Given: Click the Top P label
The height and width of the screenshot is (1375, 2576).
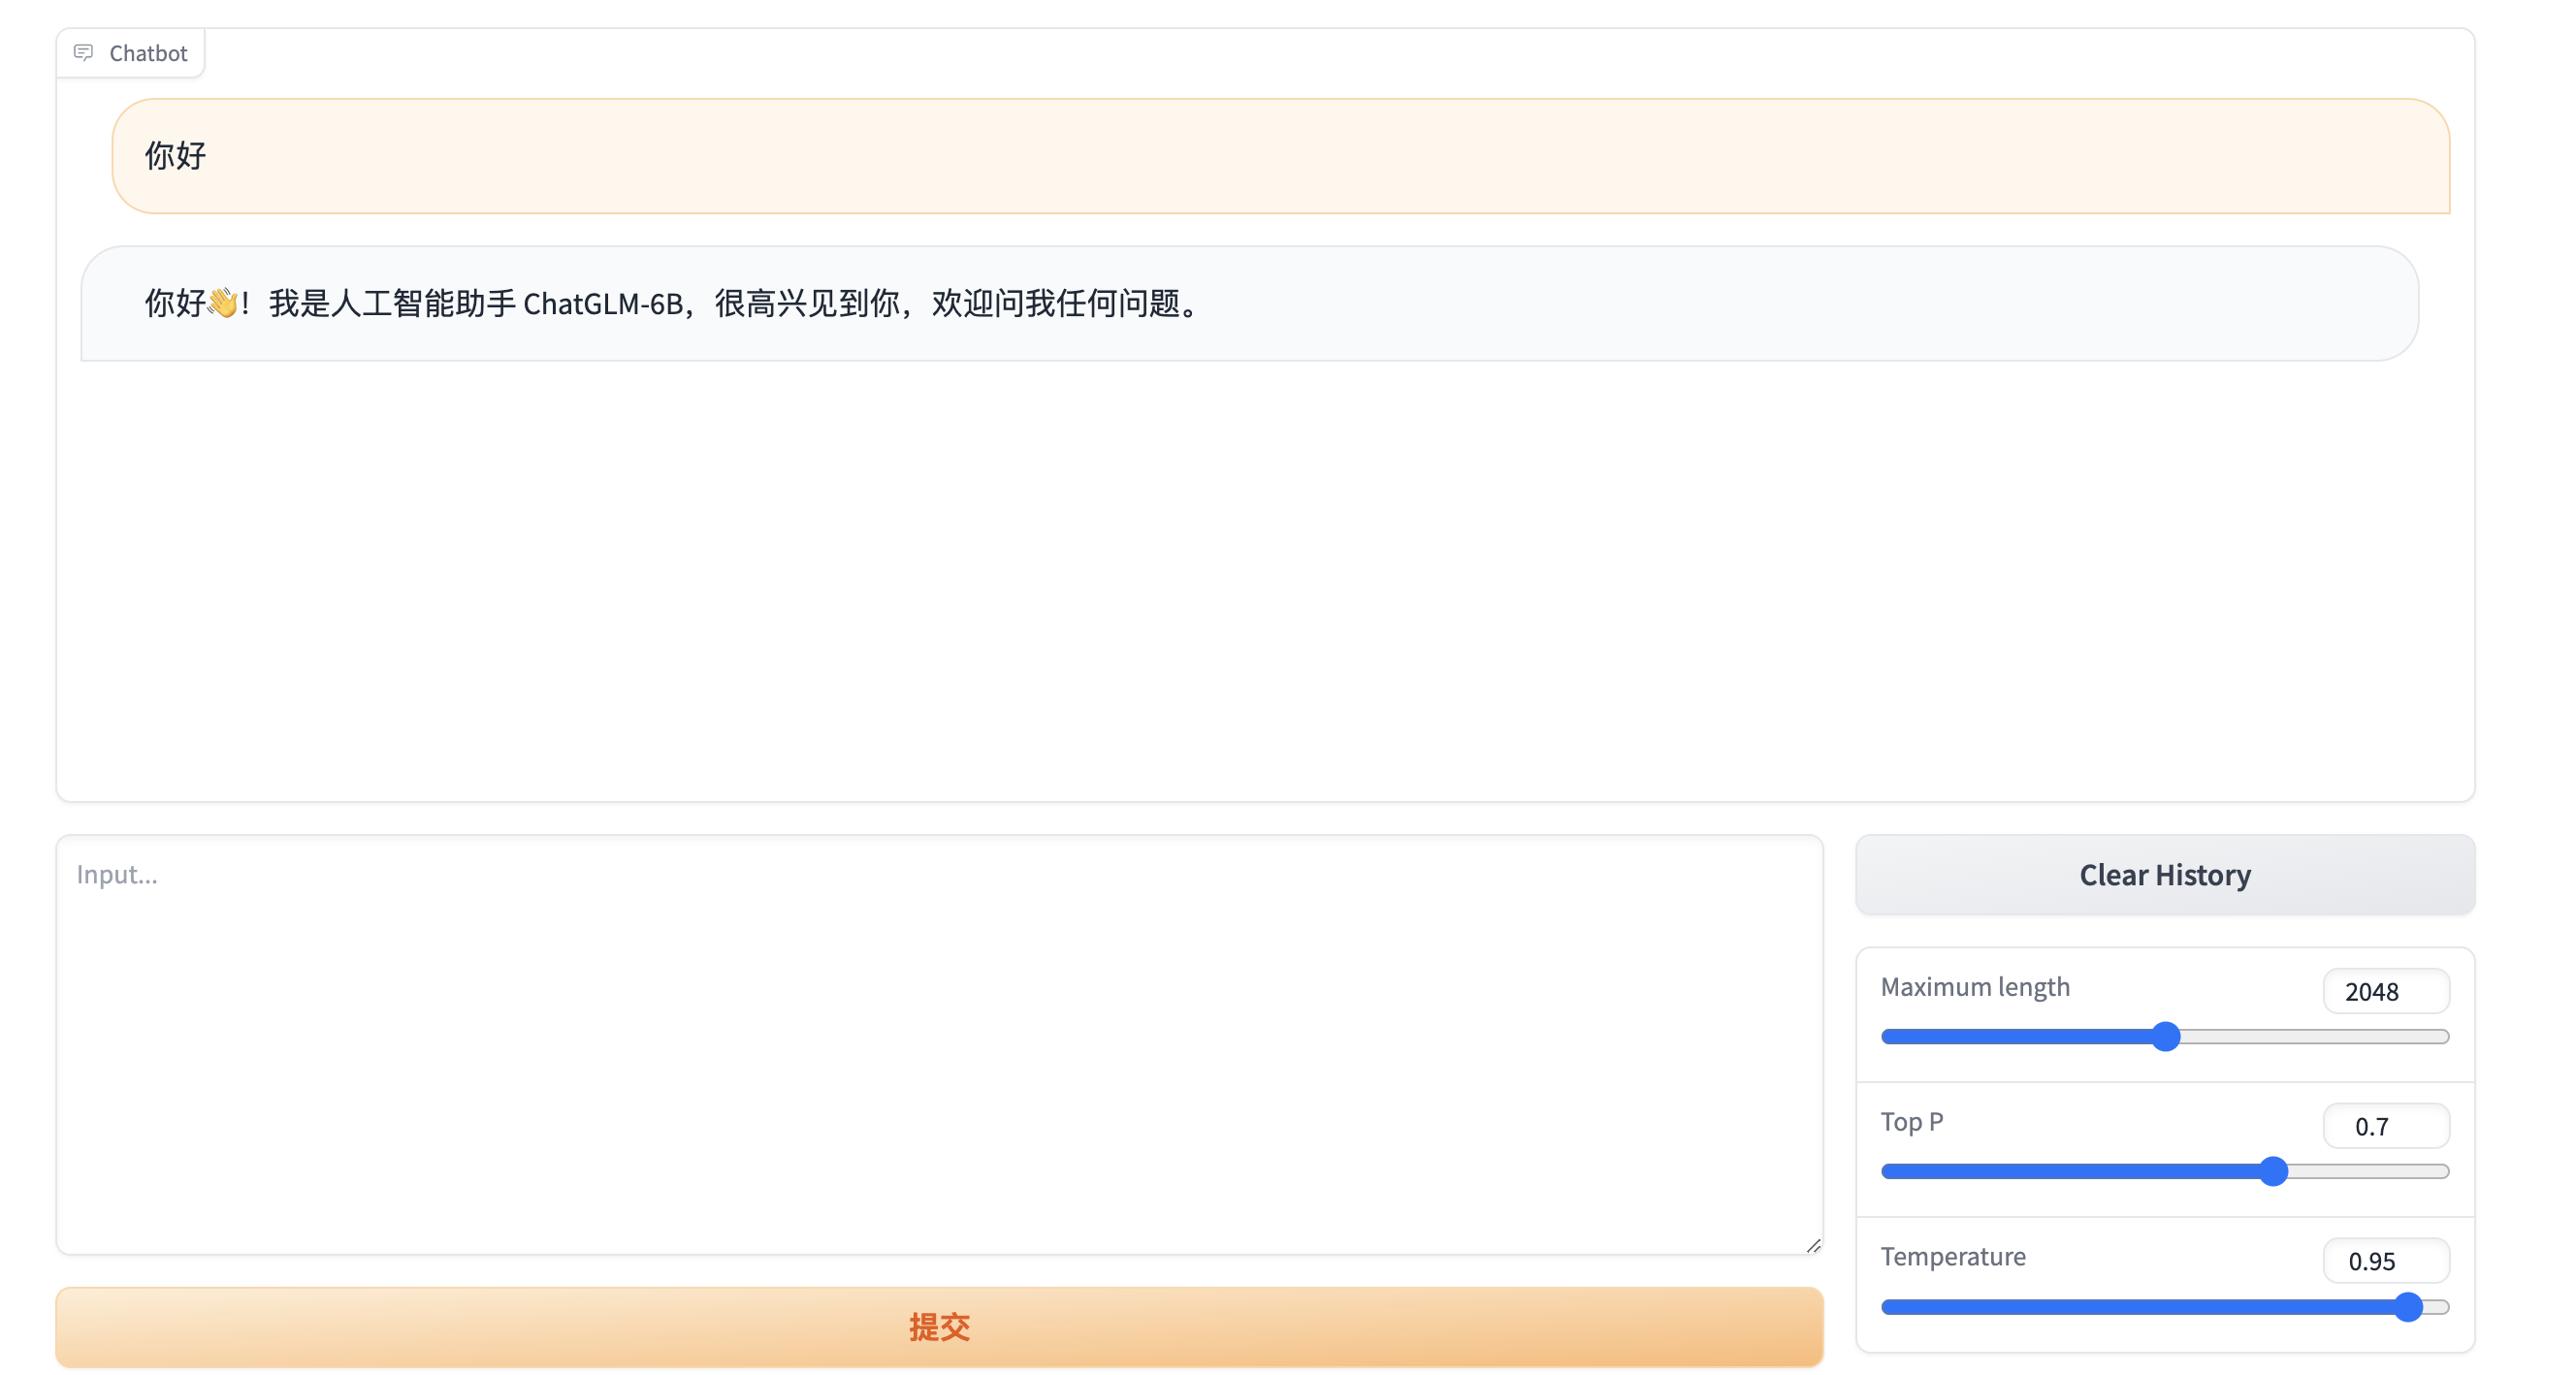Looking at the screenshot, I should click(1911, 1121).
